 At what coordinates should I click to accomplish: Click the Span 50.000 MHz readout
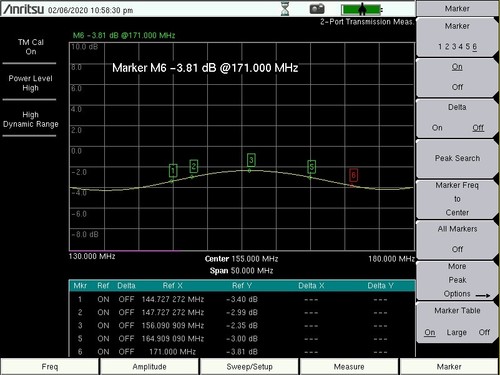pos(241,271)
